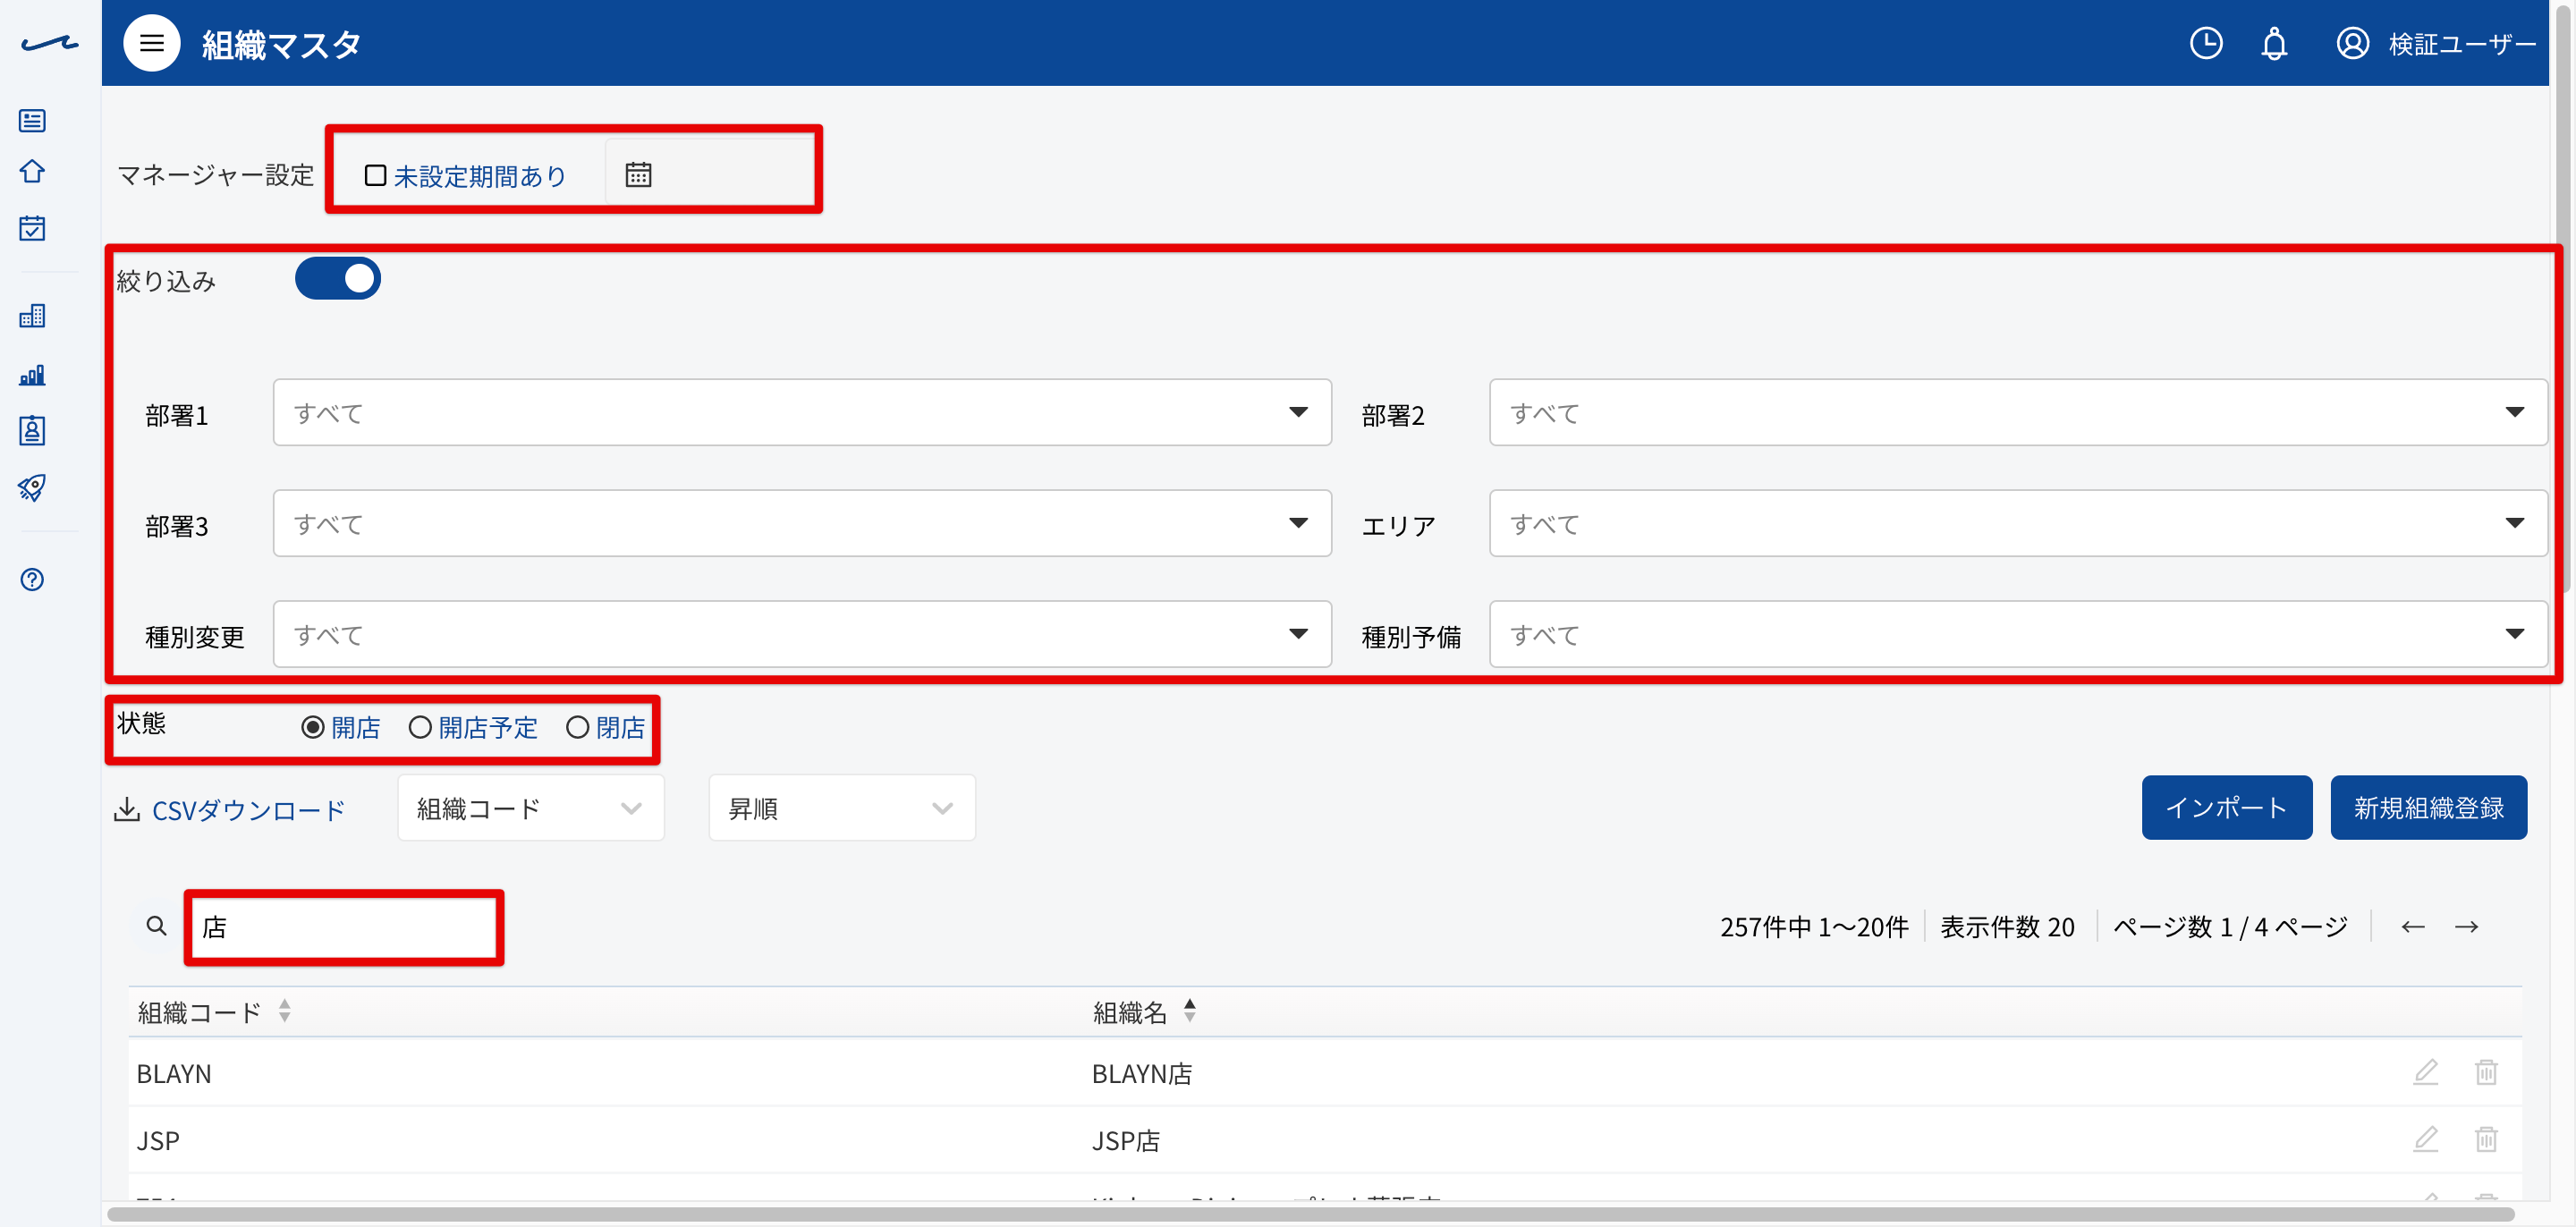Click the user account icon
The width and height of the screenshot is (2576, 1227).
point(2352,44)
